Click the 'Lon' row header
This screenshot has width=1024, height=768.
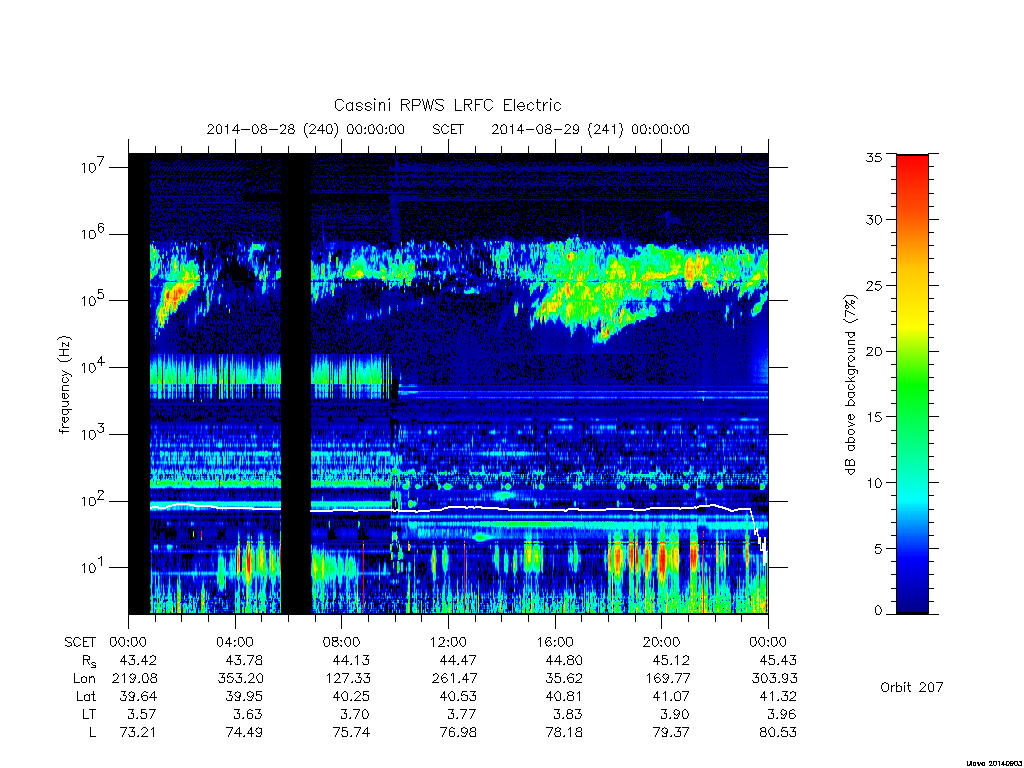[84, 679]
